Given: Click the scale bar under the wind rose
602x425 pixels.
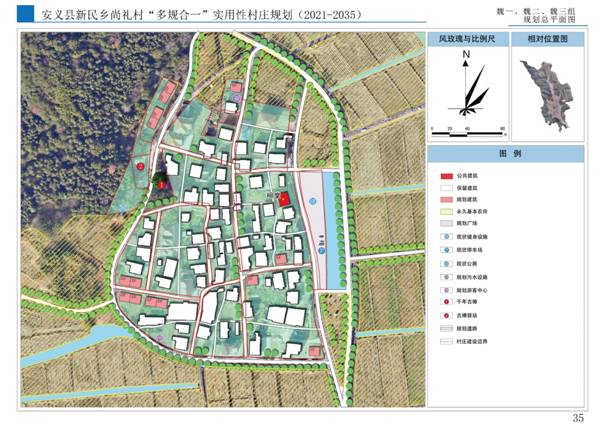Looking at the screenshot, I should (x=468, y=134).
